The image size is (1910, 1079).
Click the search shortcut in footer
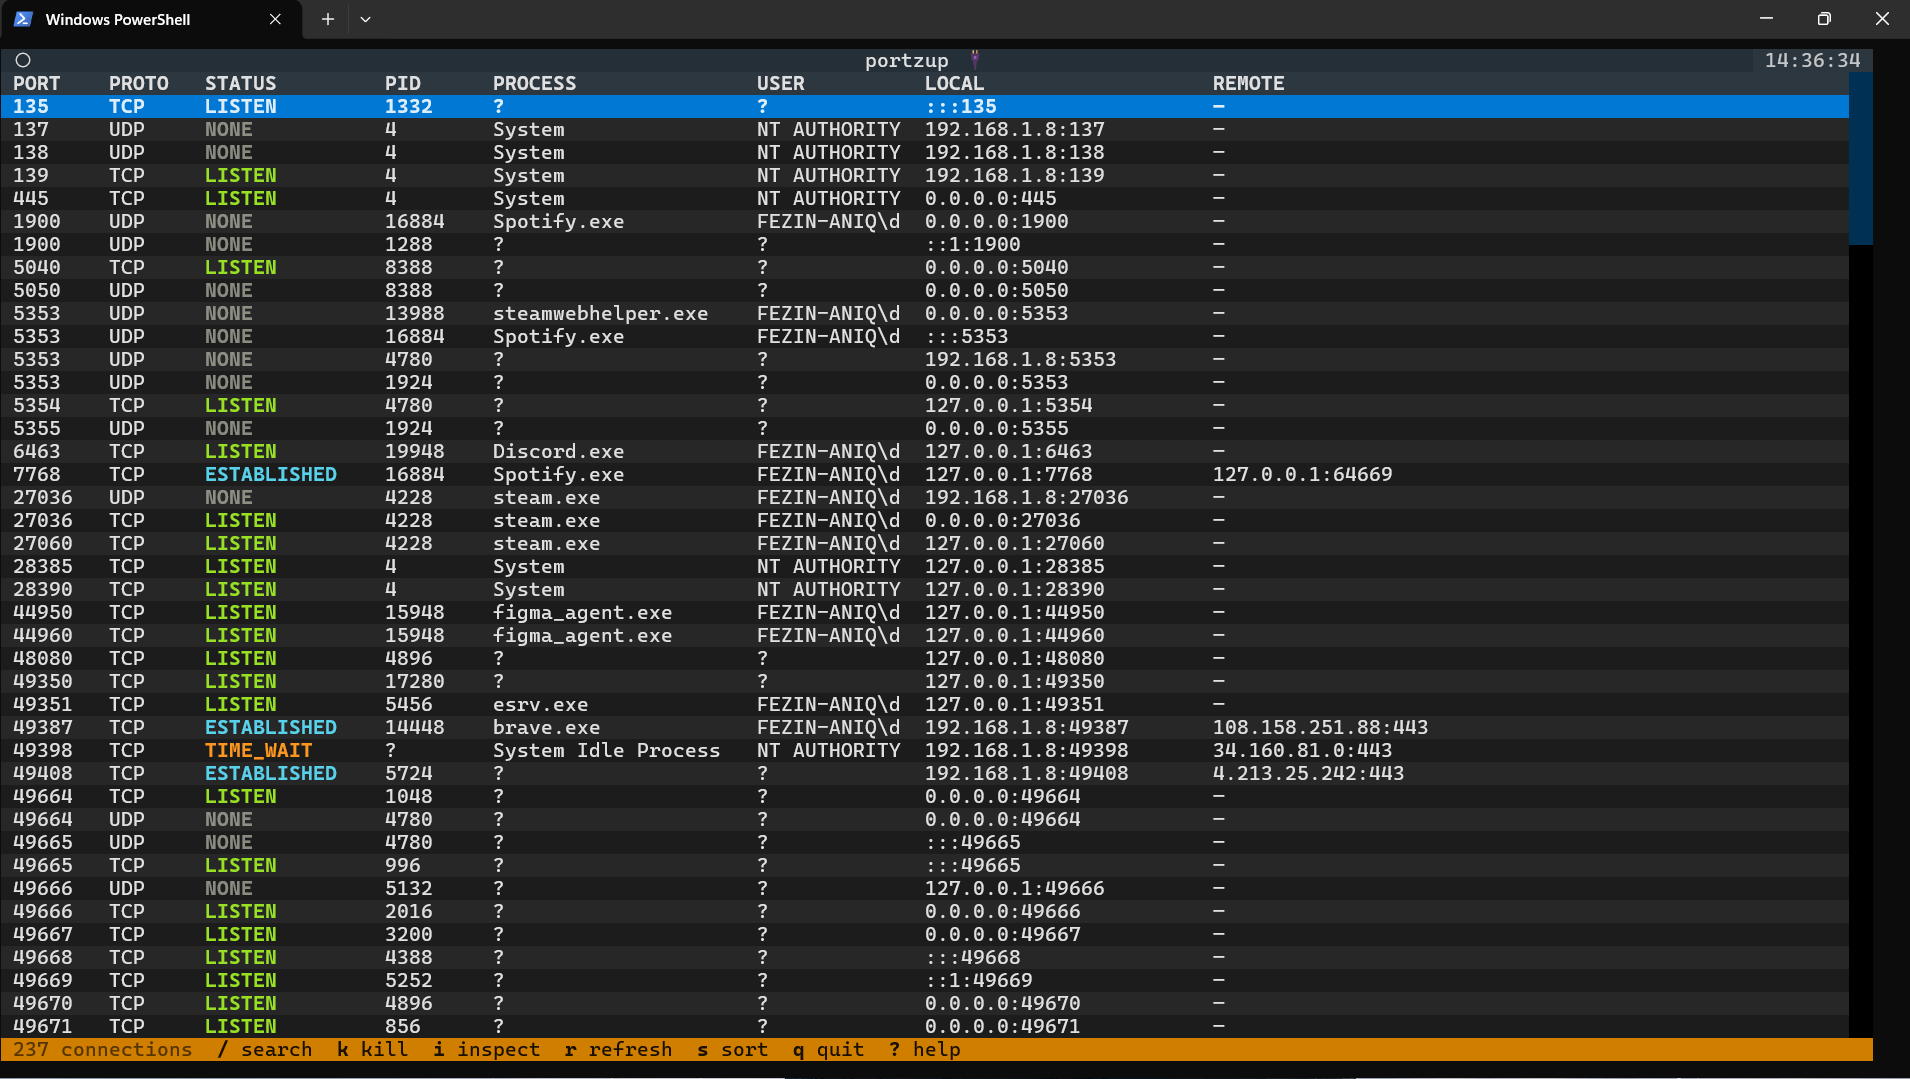[264, 1050]
